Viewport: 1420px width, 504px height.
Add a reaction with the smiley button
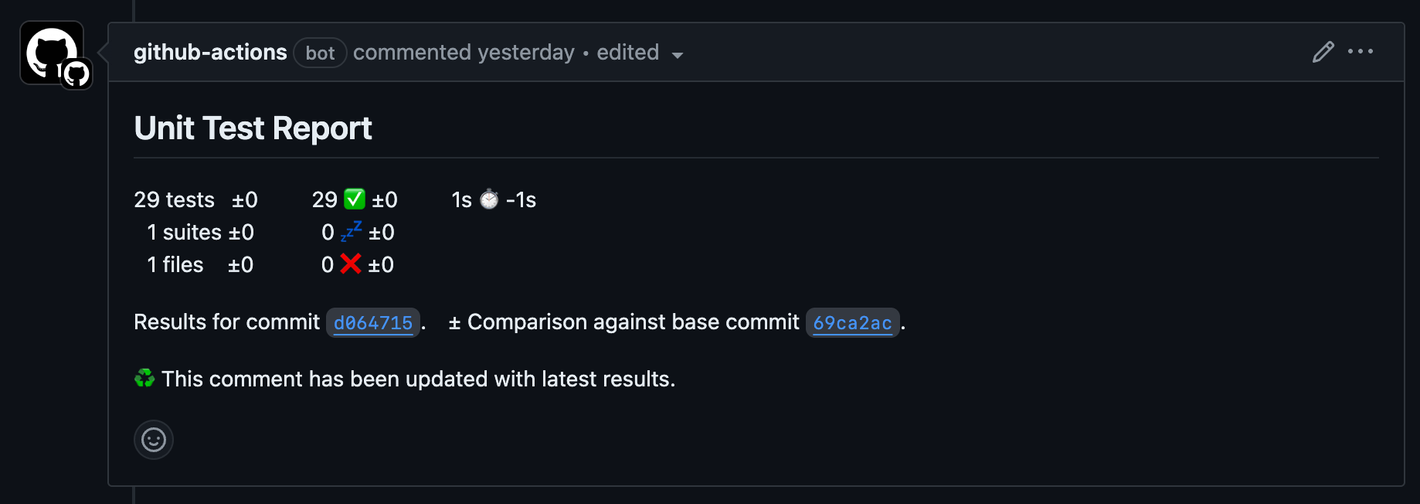point(154,440)
